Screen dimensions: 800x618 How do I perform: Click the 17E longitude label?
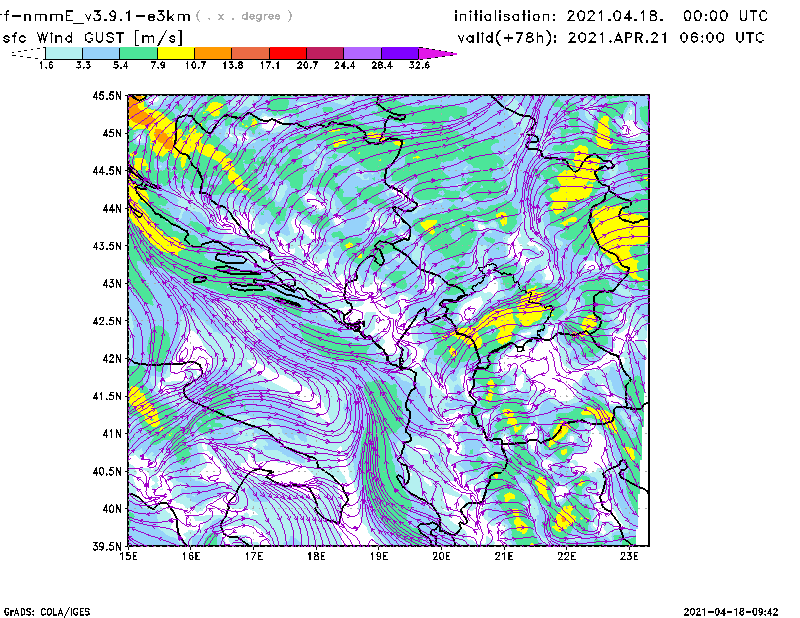click(254, 556)
